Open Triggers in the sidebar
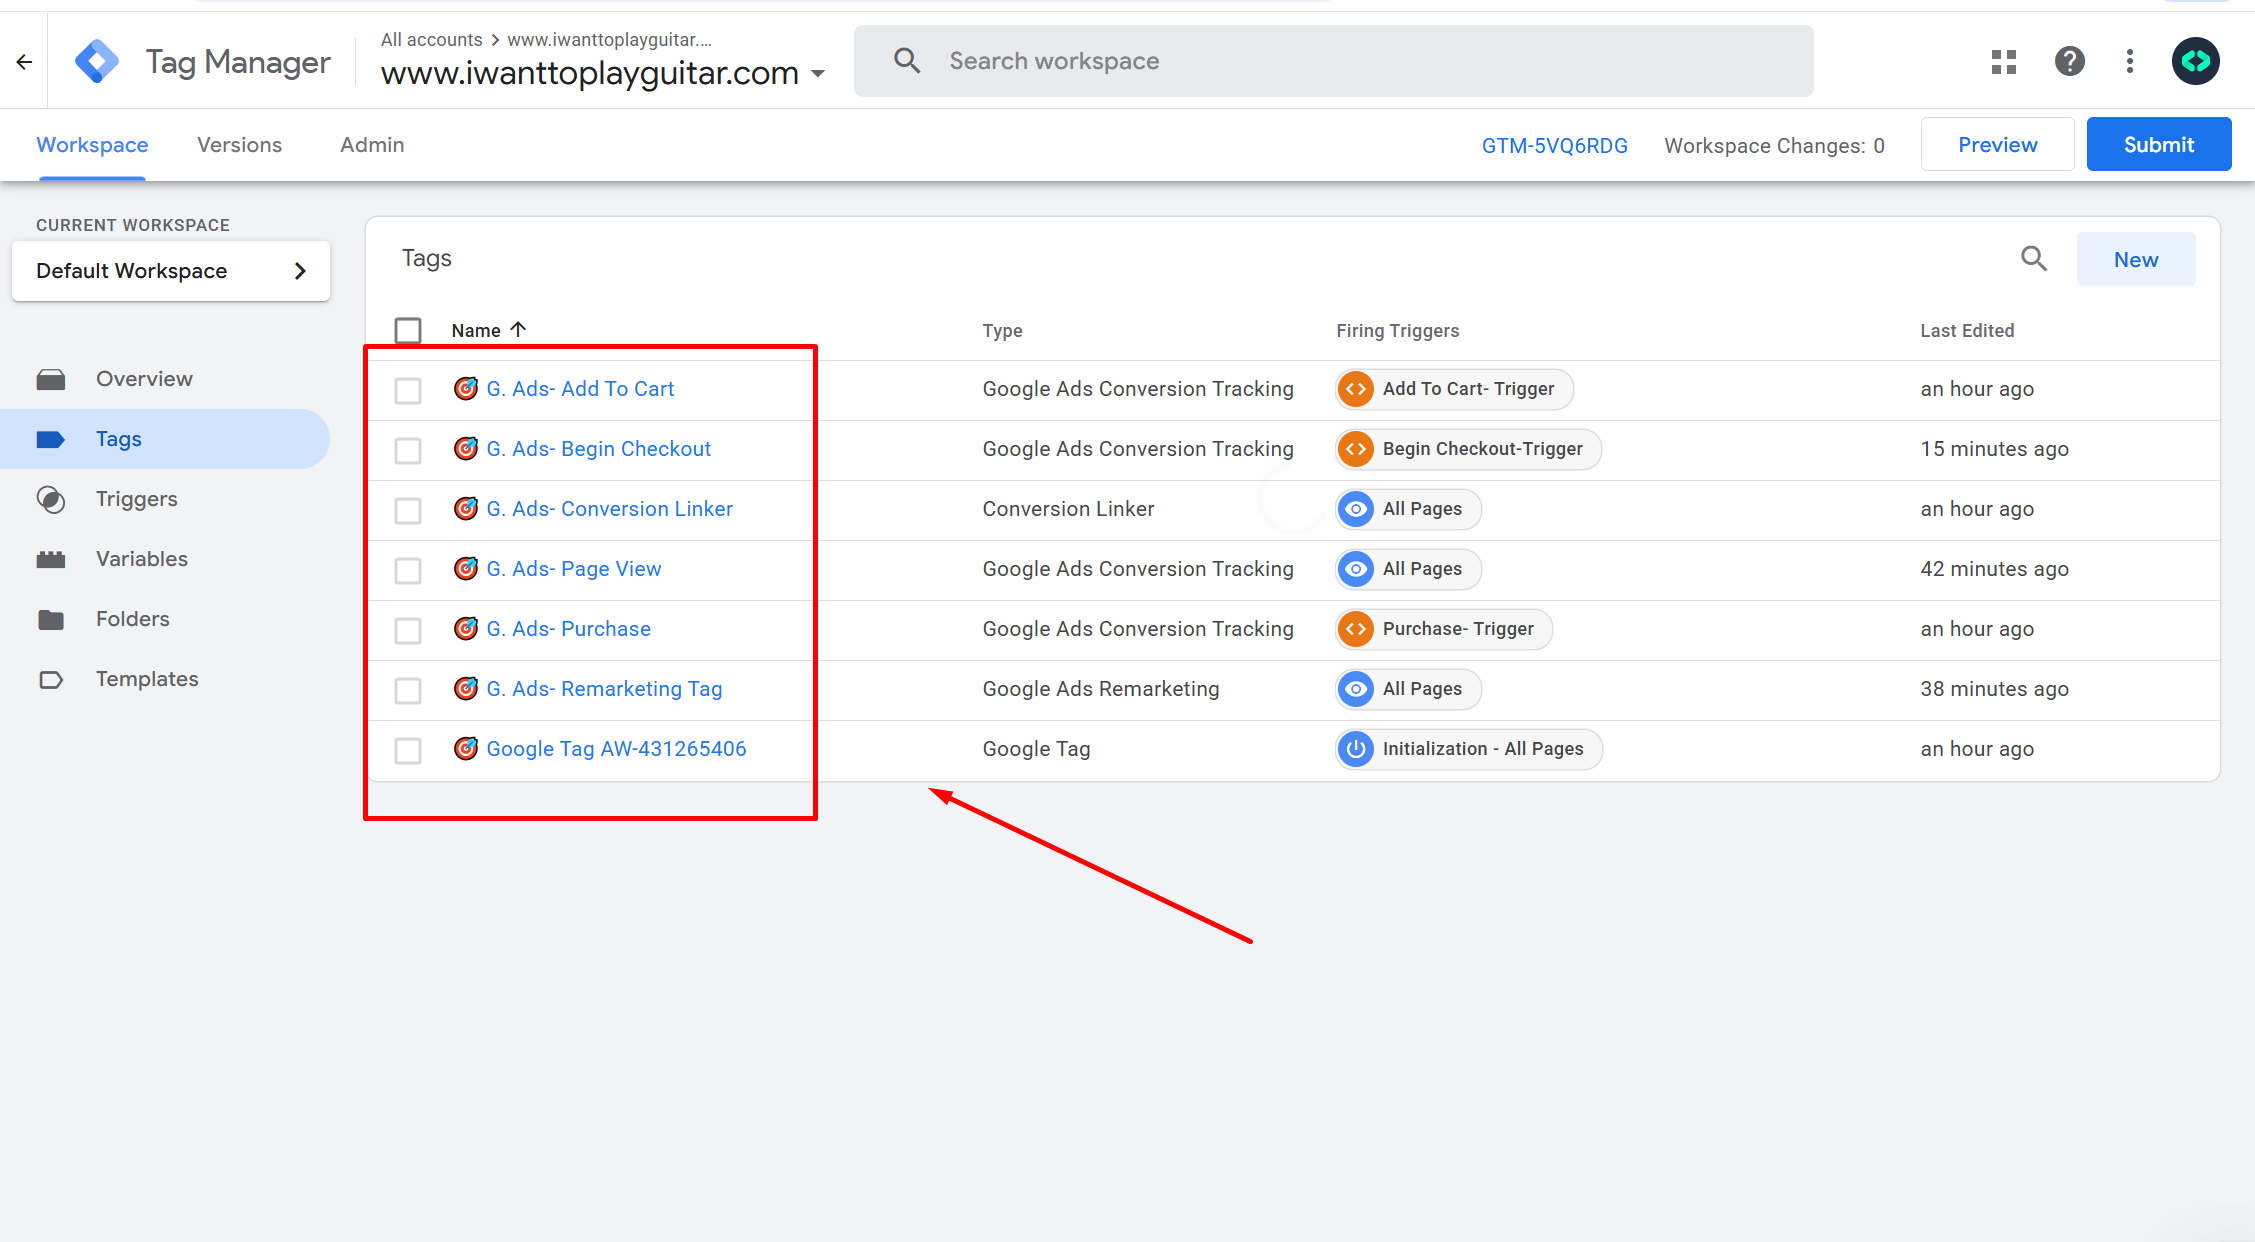 [136, 499]
